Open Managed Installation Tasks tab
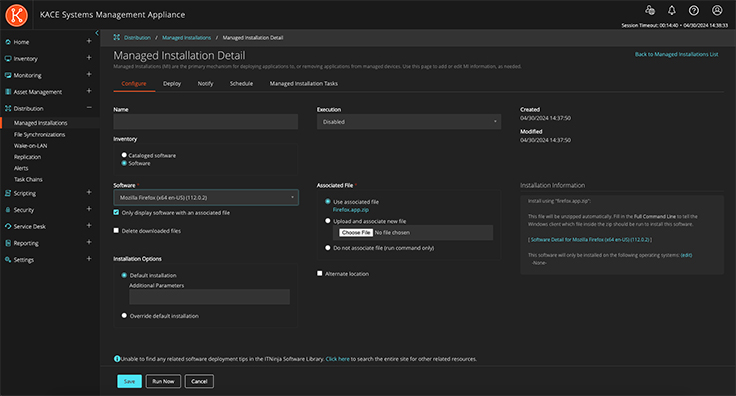This screenshot has width=736, height=396. coord(304,84)
